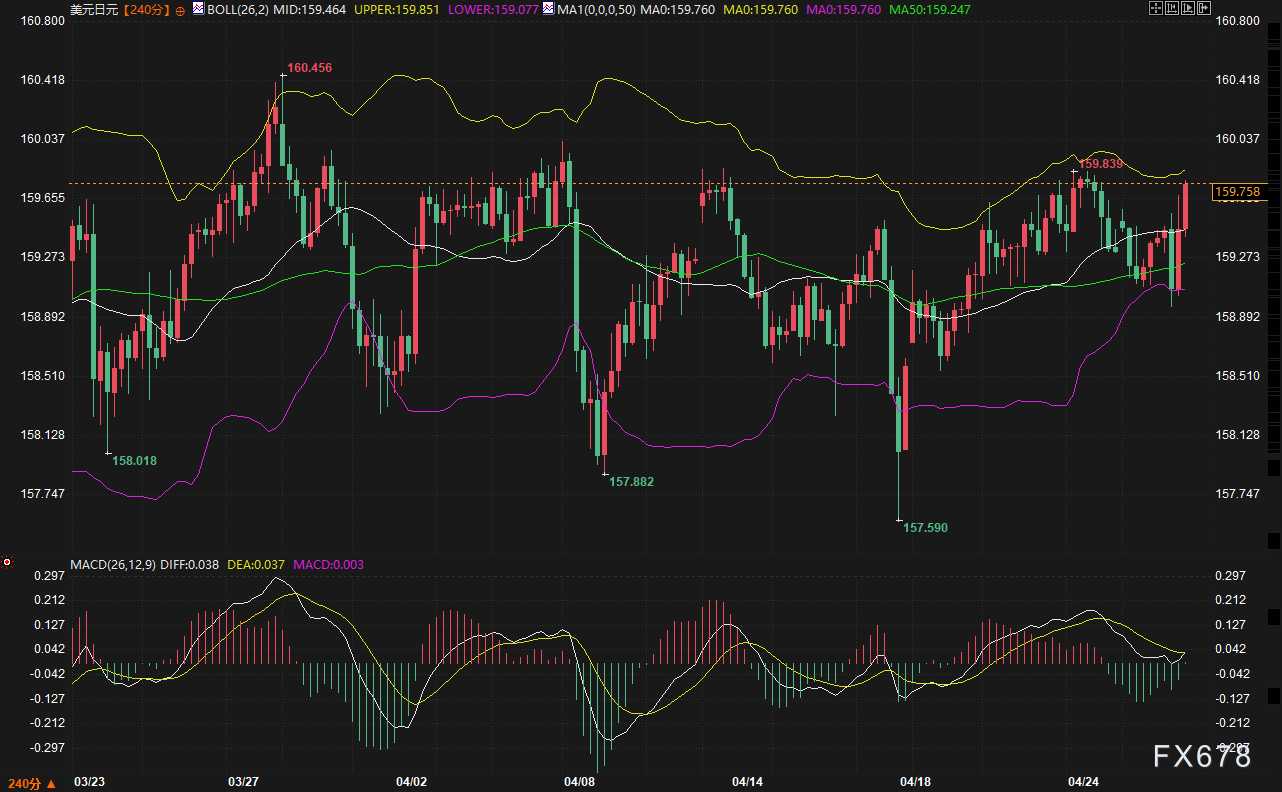Screen dimensions: 1282x792
Task: Click the MA1(0,0,0,50) indicator label
Action: point(596,10)
